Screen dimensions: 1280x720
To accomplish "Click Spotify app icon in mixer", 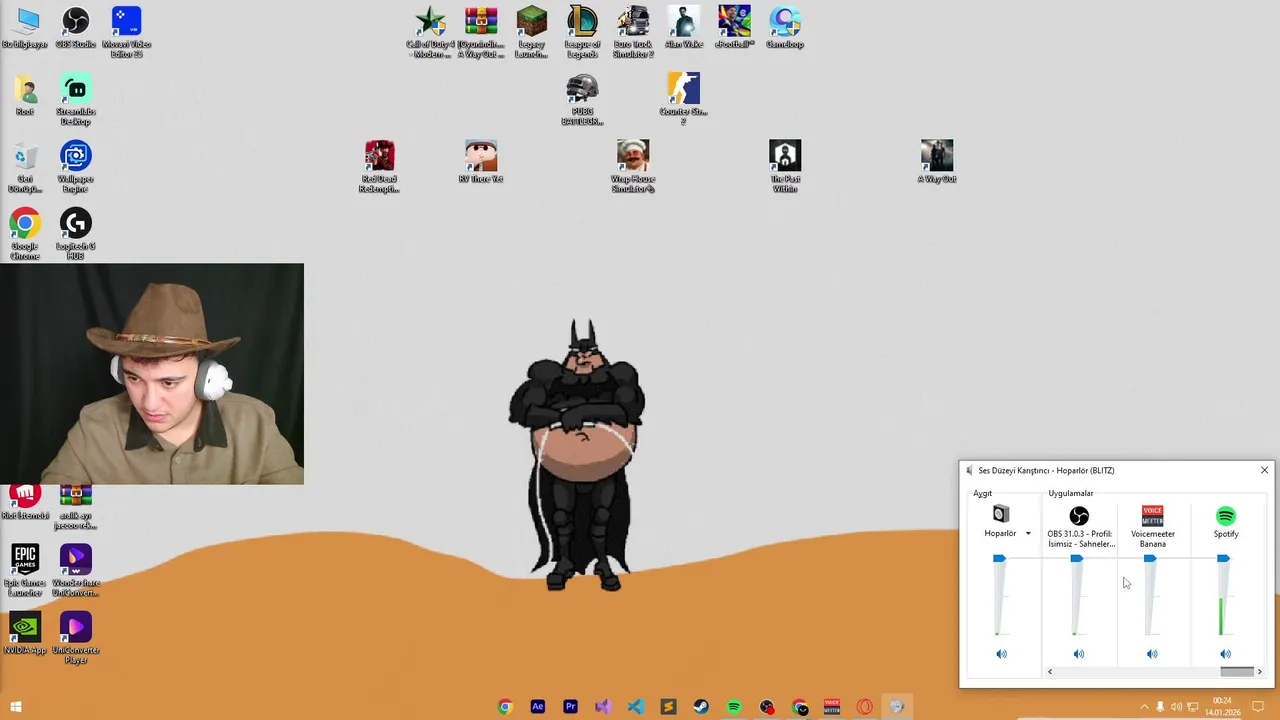I will point(1225,516).
